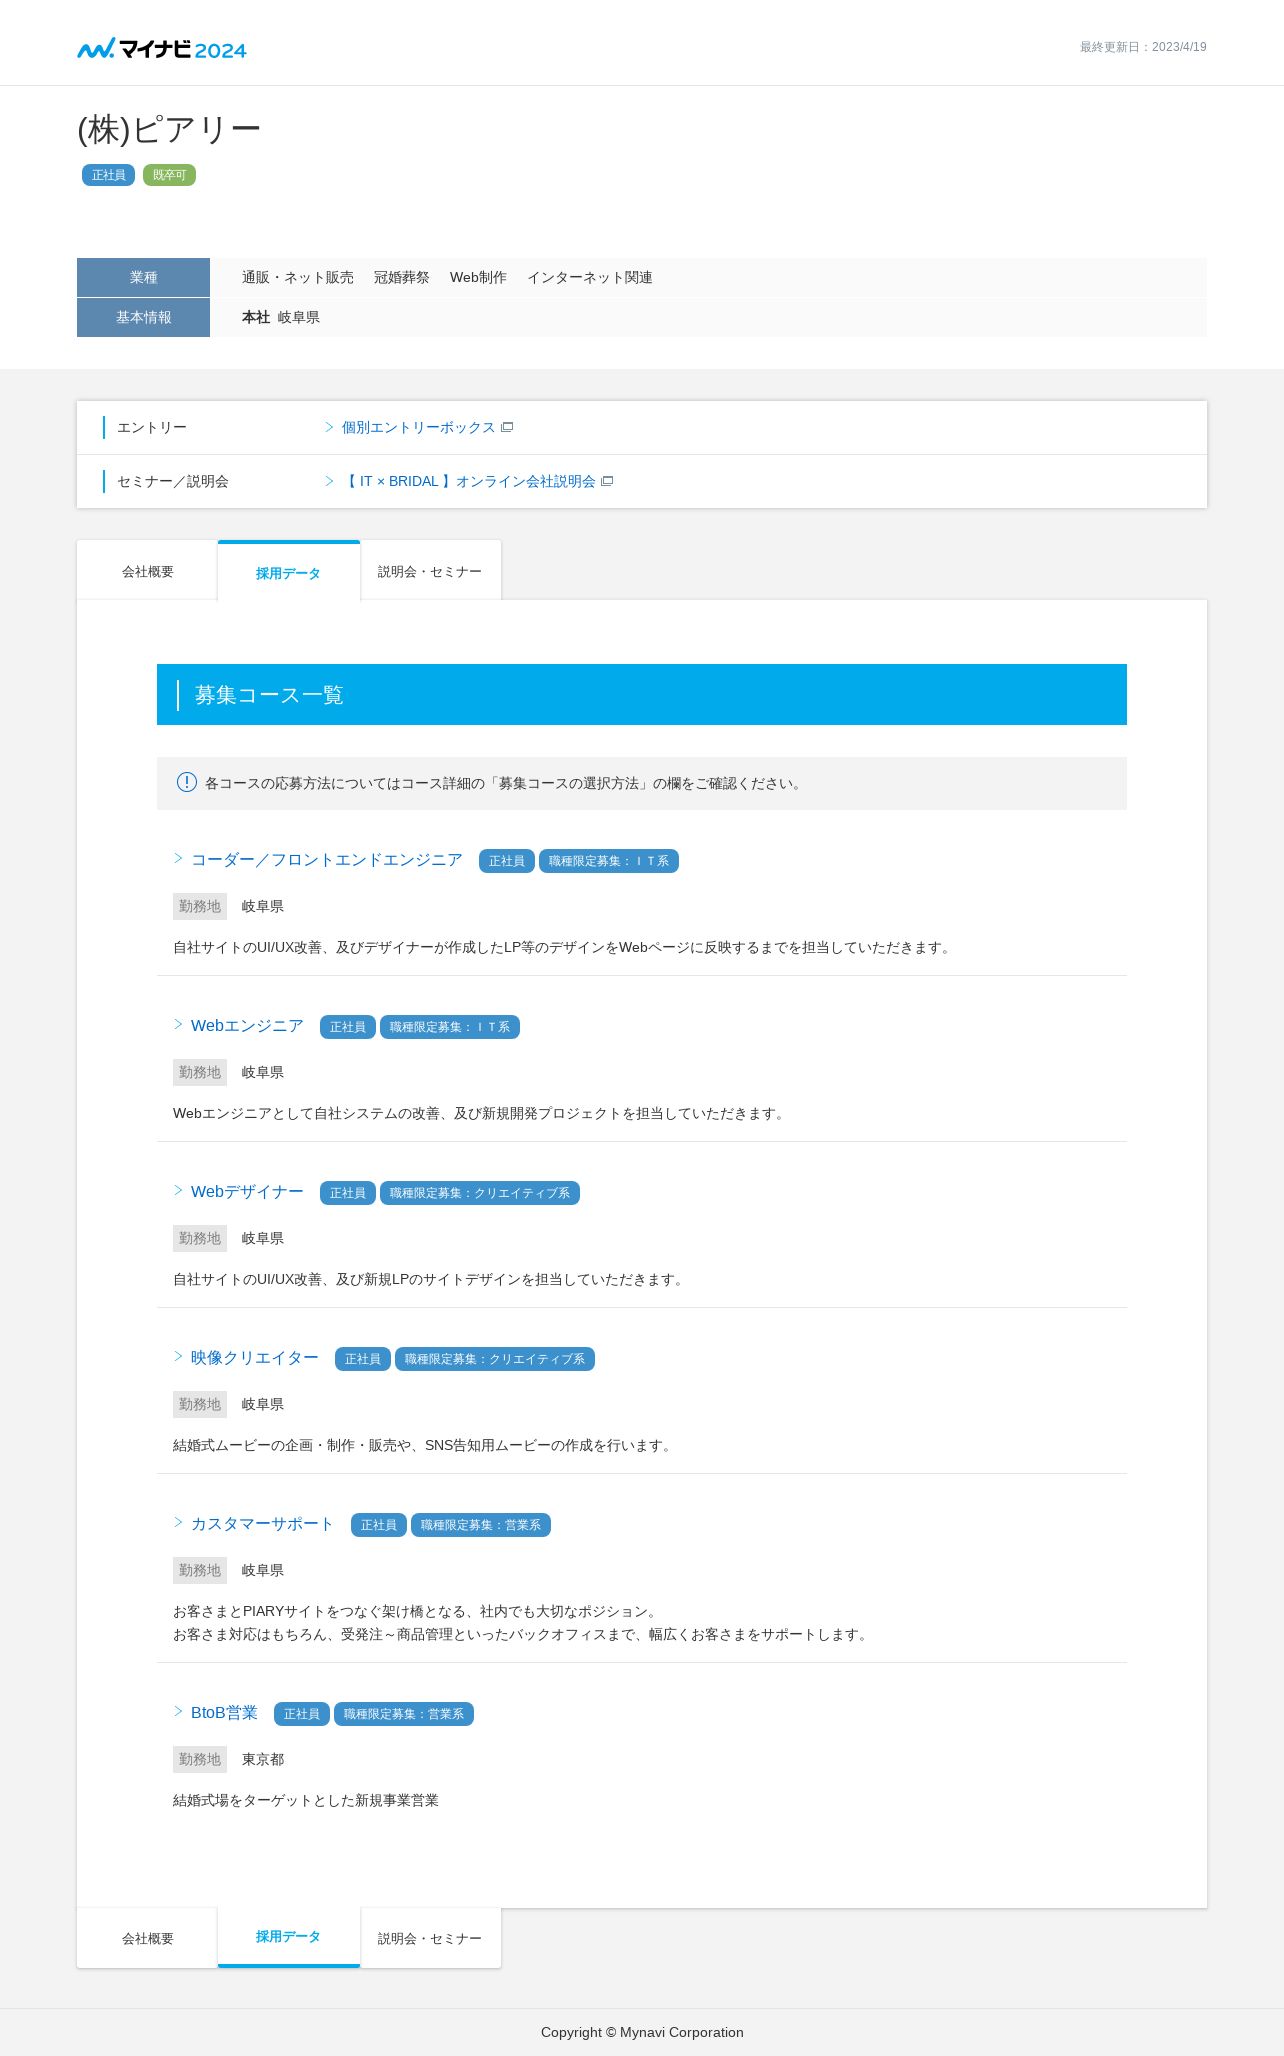
Task: Open the カスタマーサポート course link
Action: (262, 1524)
